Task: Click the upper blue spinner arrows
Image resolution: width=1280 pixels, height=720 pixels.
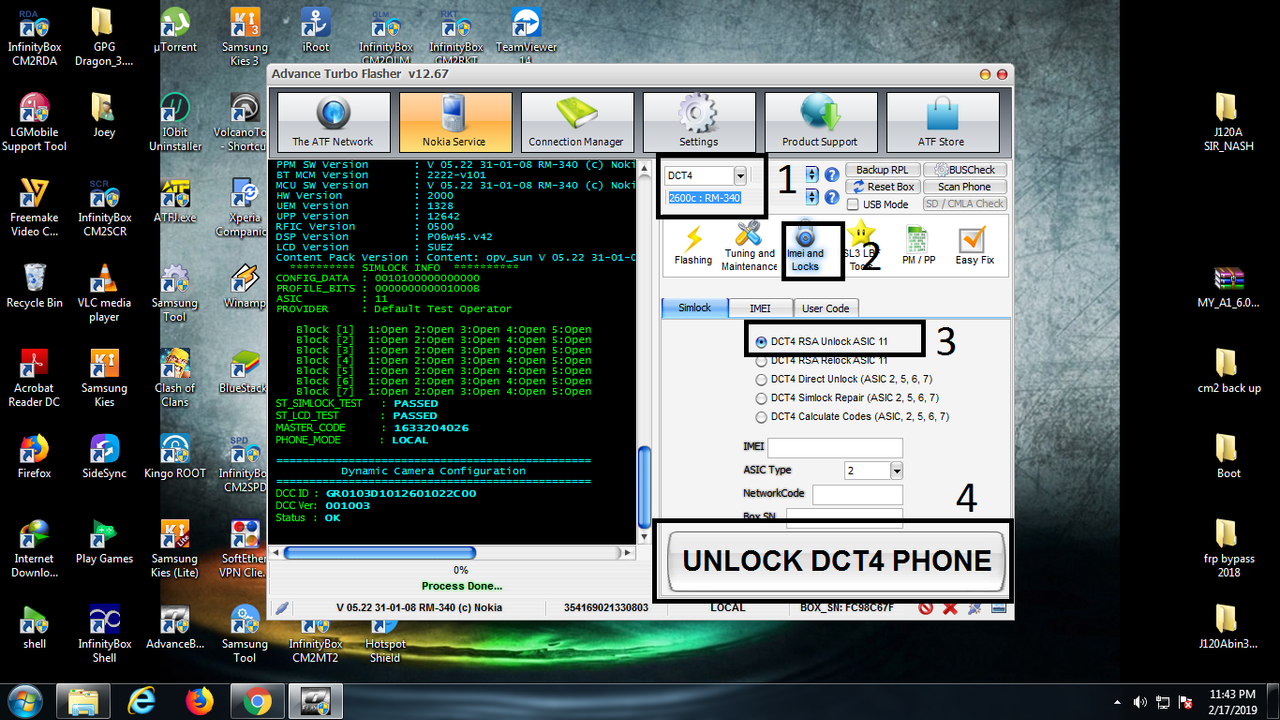Action: [812, 175]
